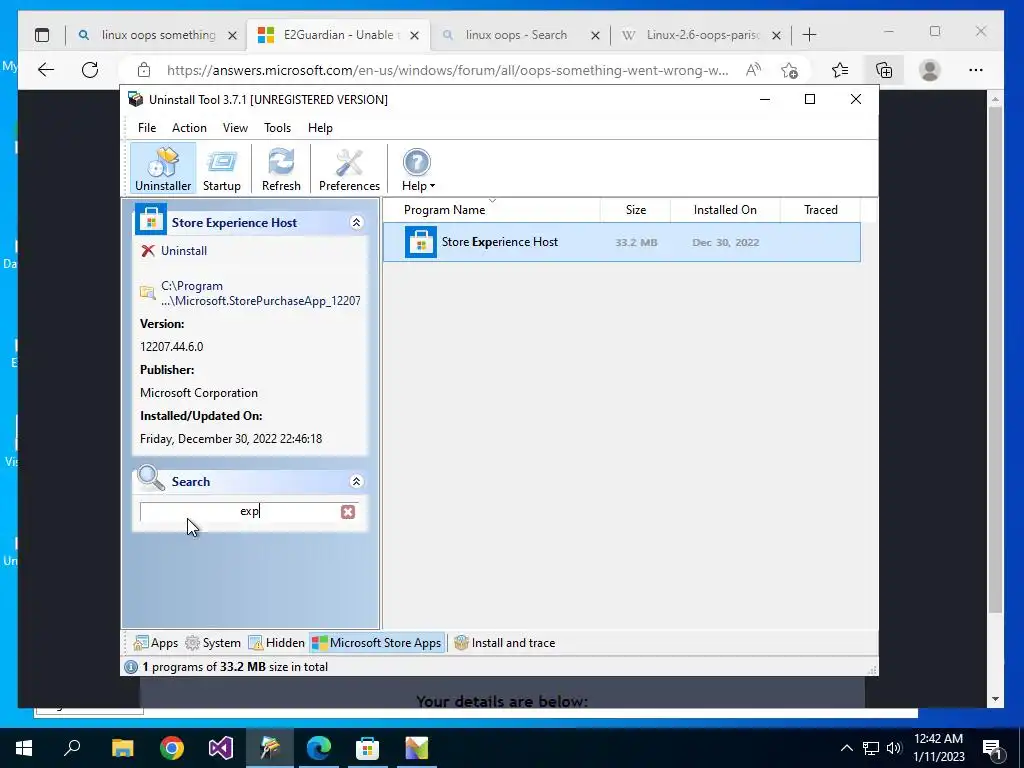Click the info icon in status bar

pos(131,667)
